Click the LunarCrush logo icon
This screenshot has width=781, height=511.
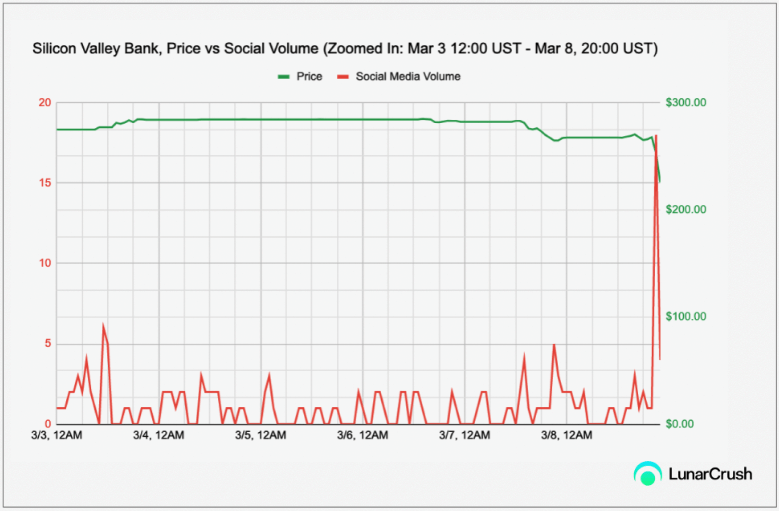point(648,474)
